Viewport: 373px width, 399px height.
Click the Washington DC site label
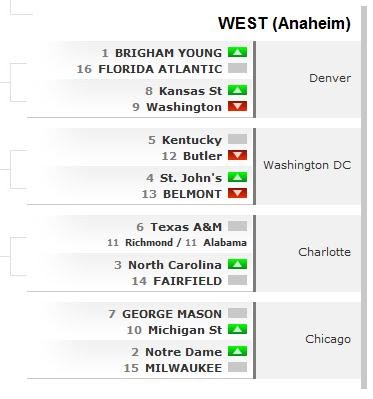click(307, 165)
